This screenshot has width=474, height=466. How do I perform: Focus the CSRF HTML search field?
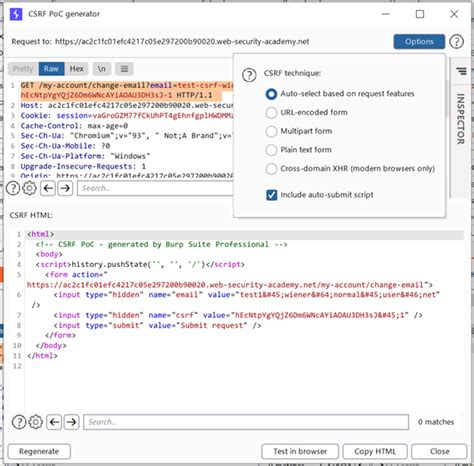coord(246,422)
